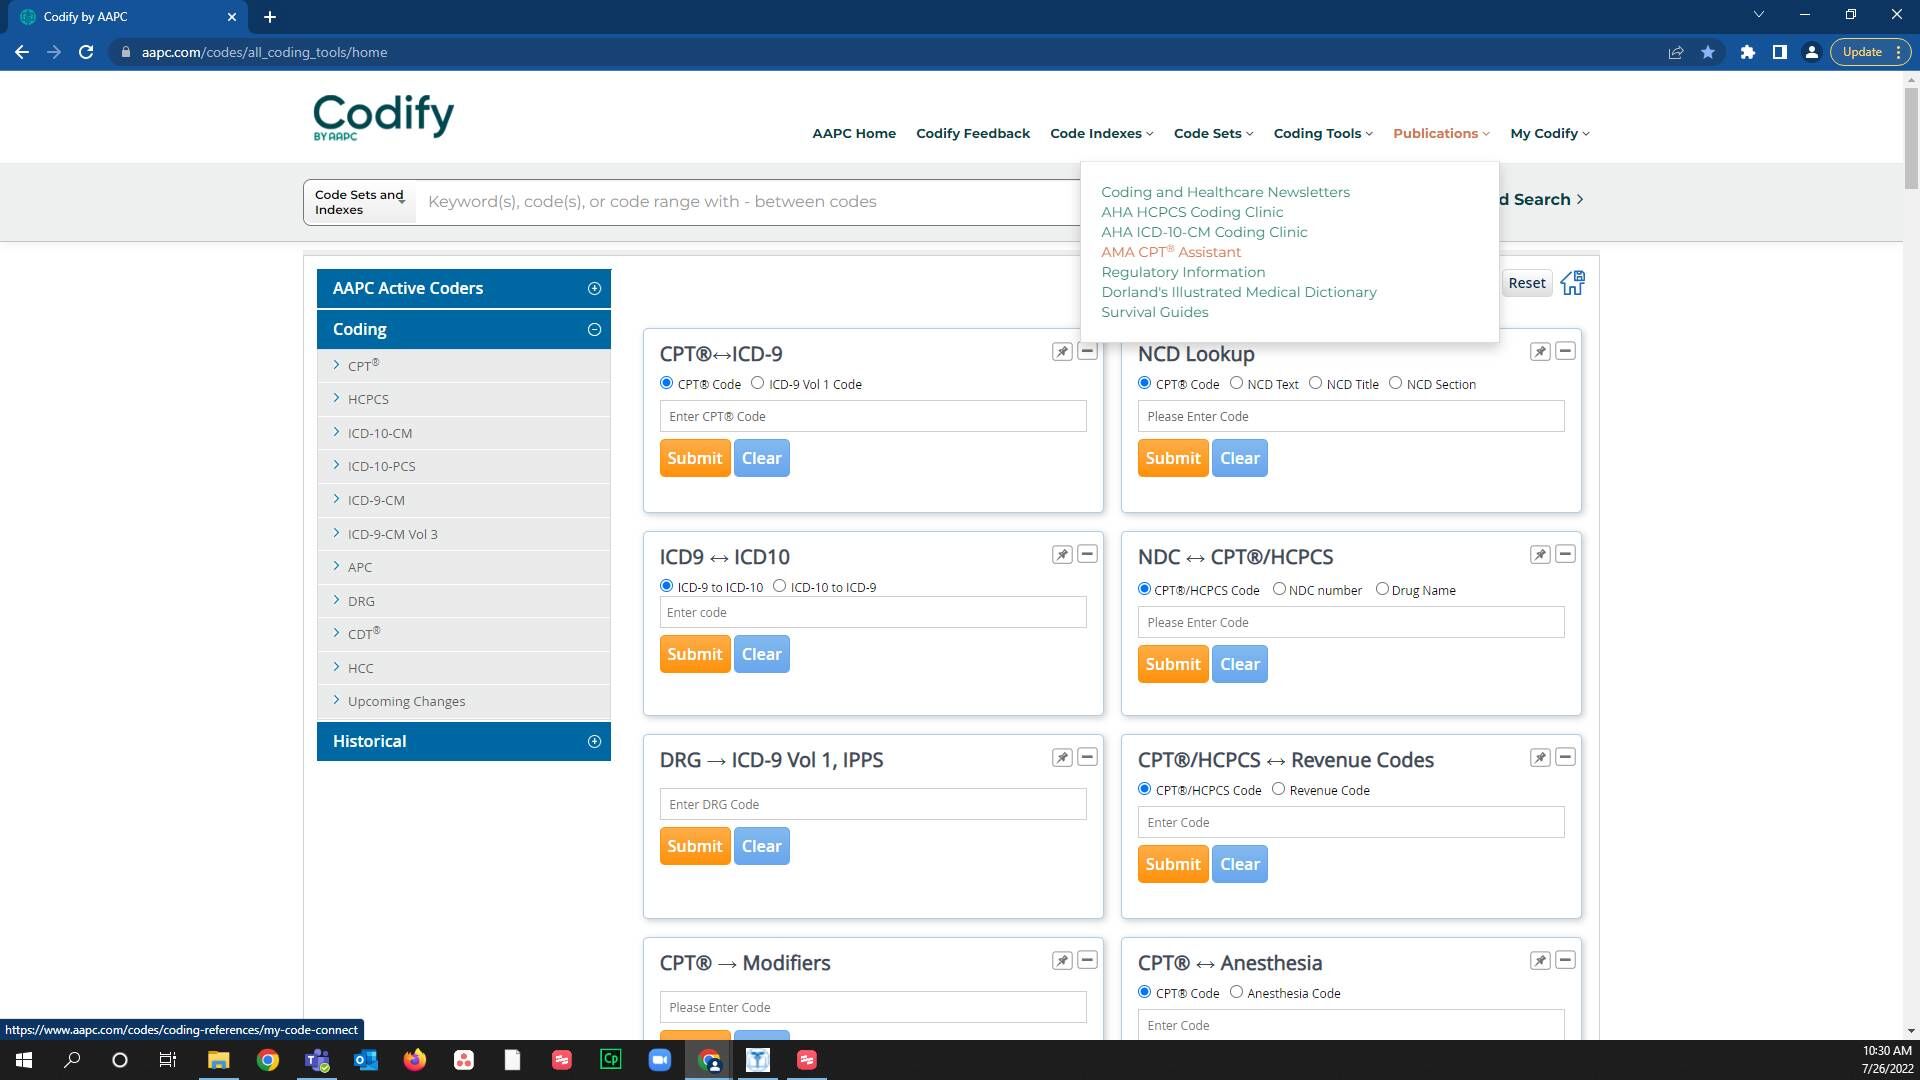Open the Code Sets and Indexes dropdown
Screen dimensions: 1920x1080
360,202
